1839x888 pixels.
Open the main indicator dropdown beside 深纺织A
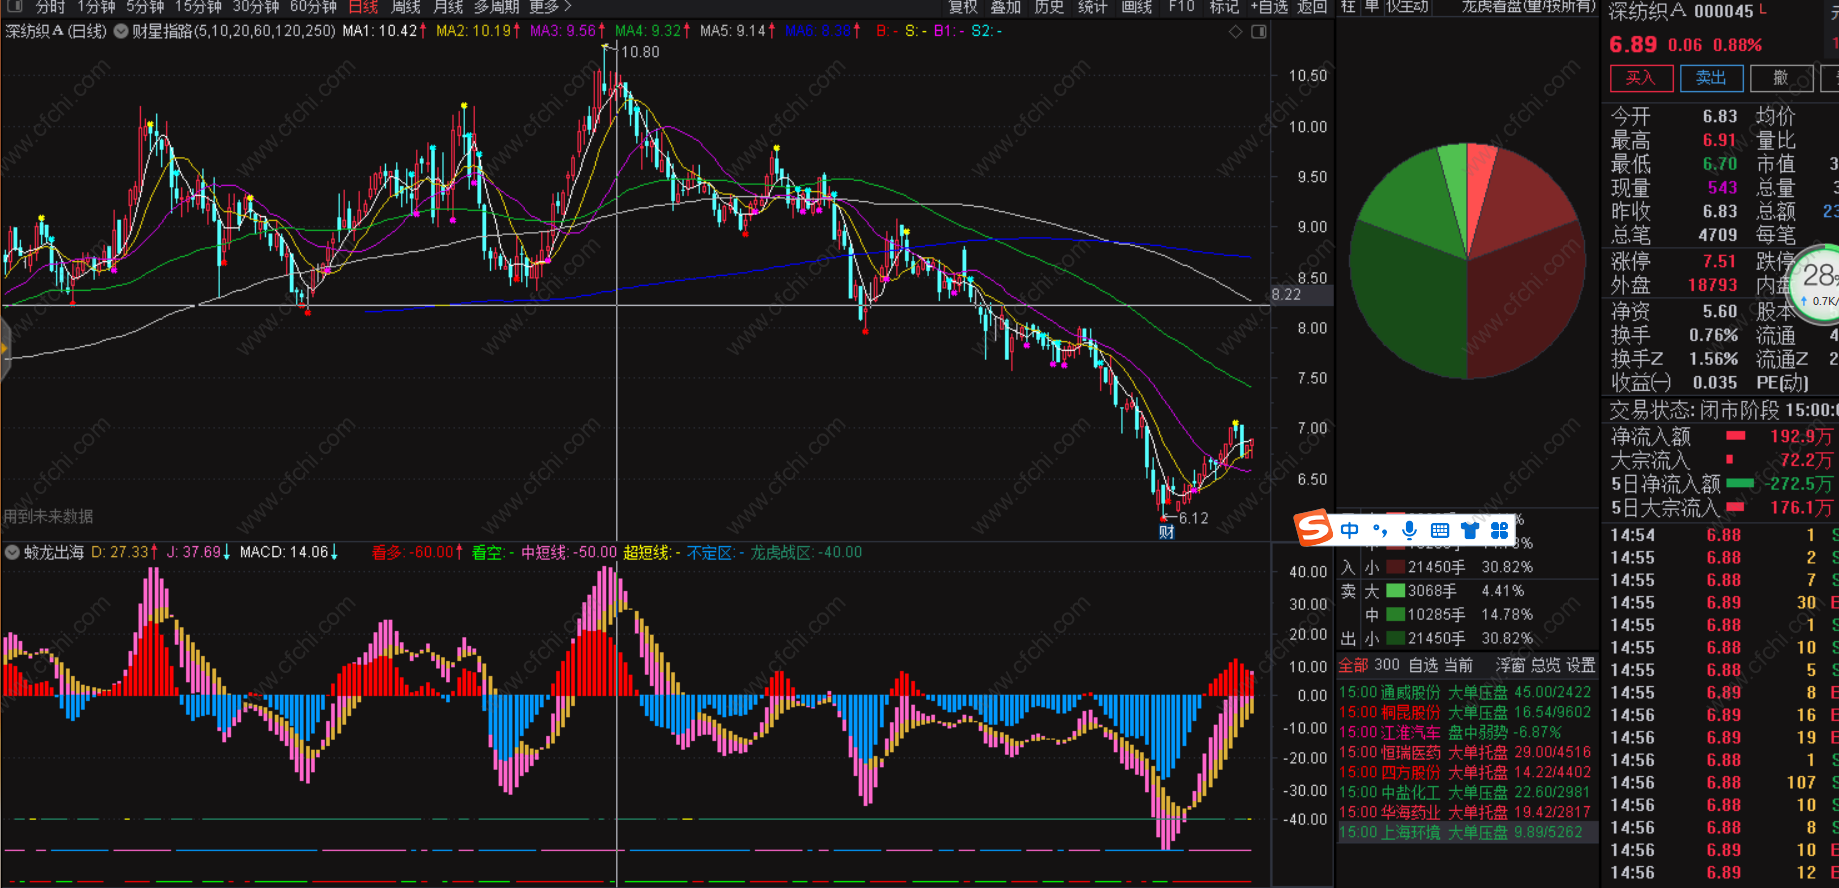coord(121,31)
